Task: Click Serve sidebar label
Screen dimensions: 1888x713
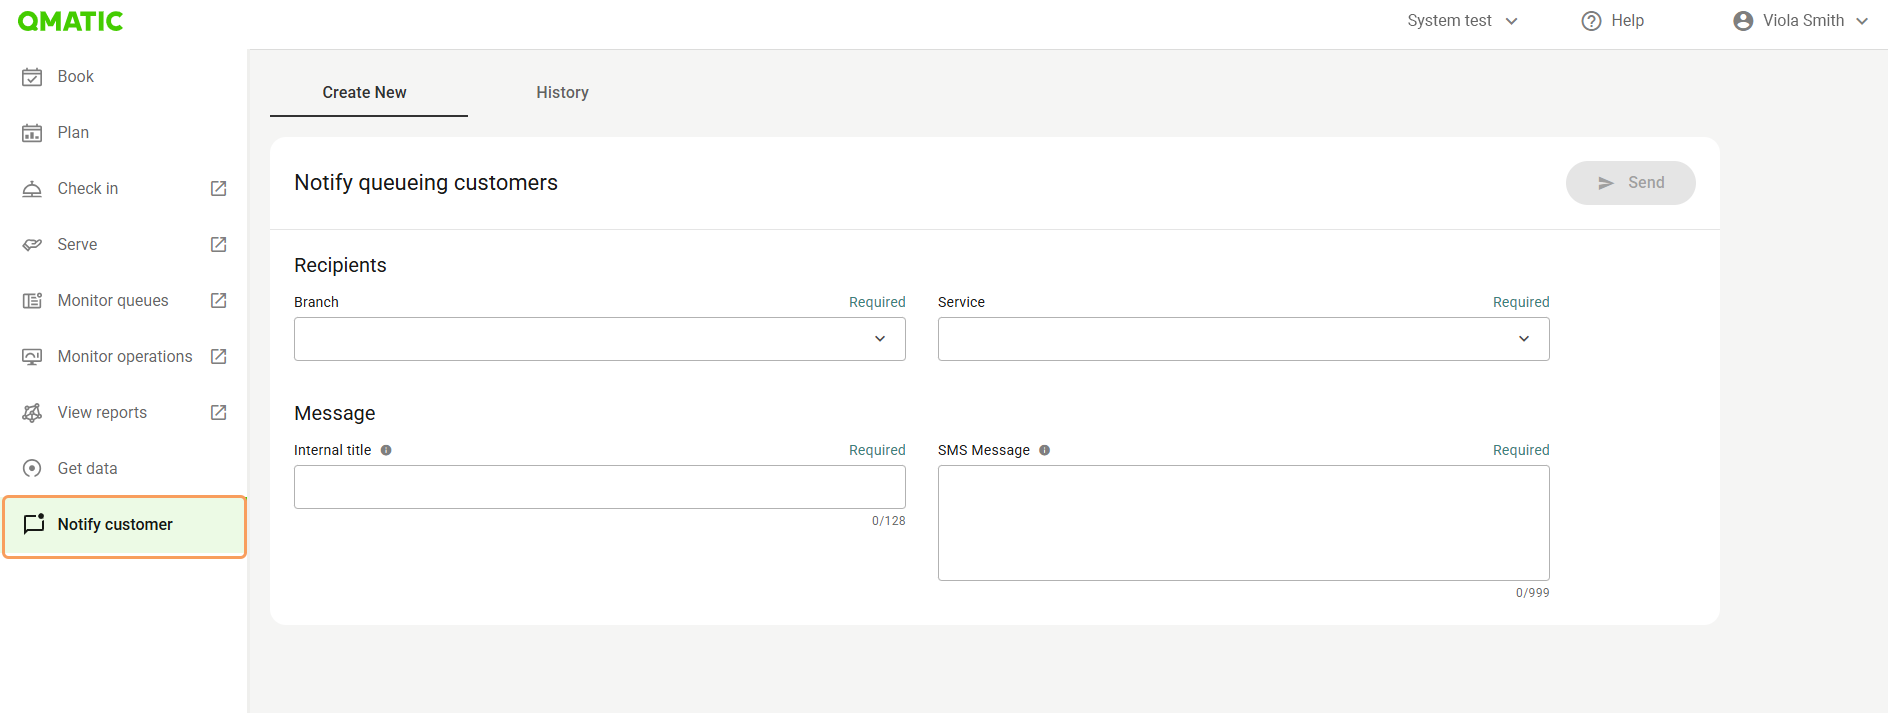Action: pyautogui.click(x=77, y=245)
